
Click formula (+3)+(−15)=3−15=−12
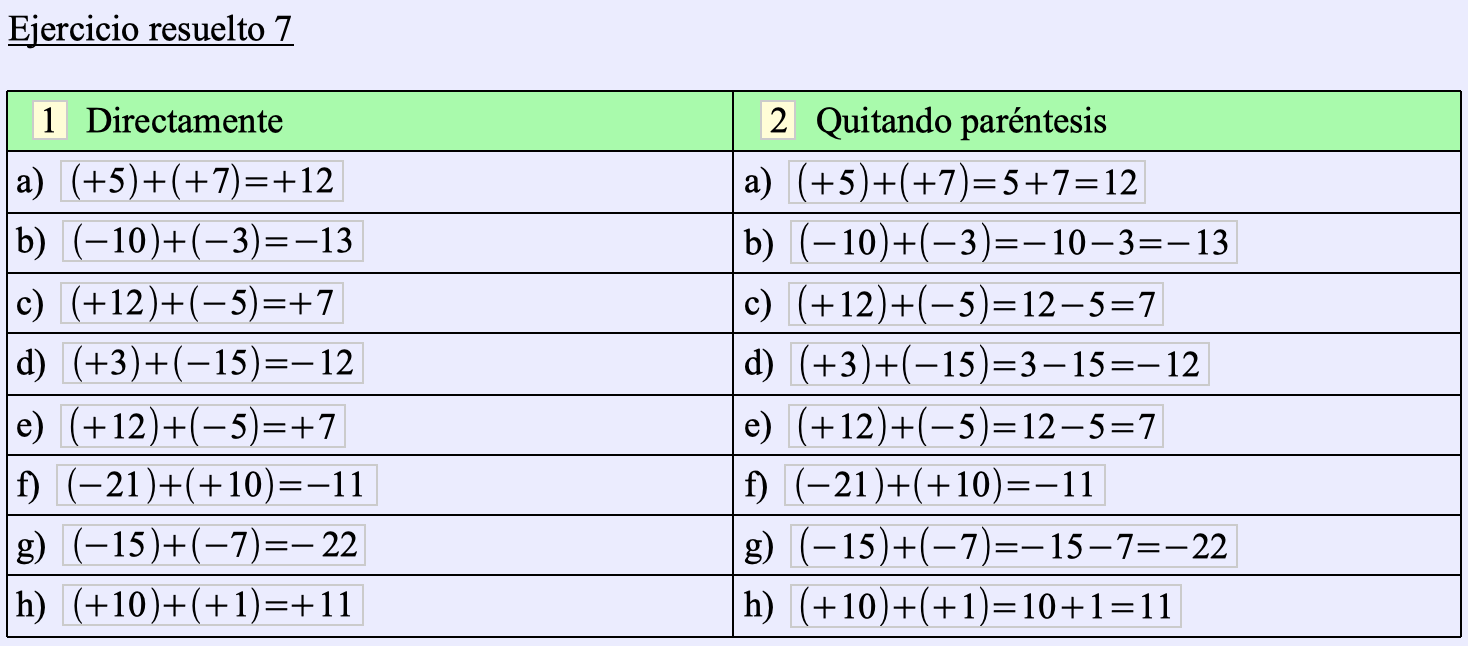999,364
